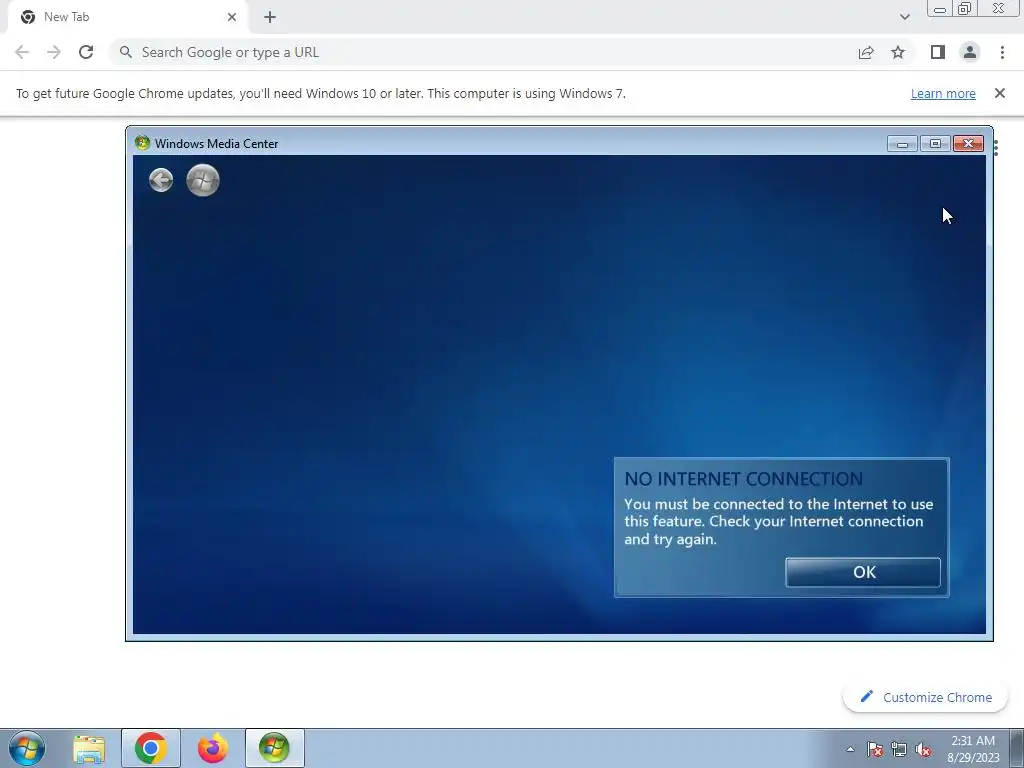
Task: Open muted volume tray icon
Action: click(923, 749)
